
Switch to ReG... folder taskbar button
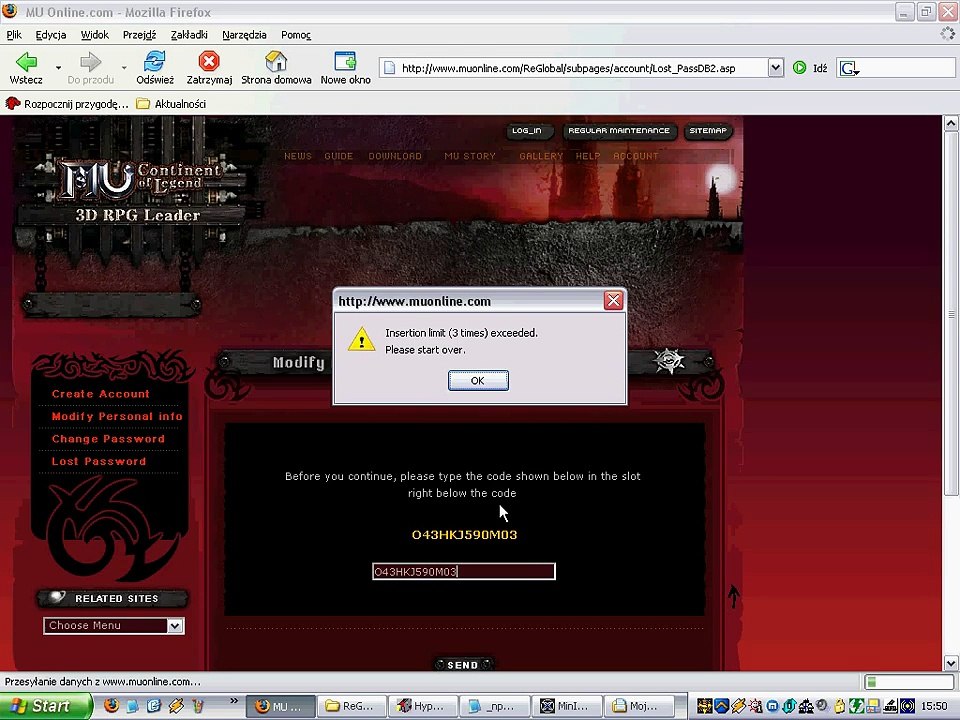tap(352, 706)
